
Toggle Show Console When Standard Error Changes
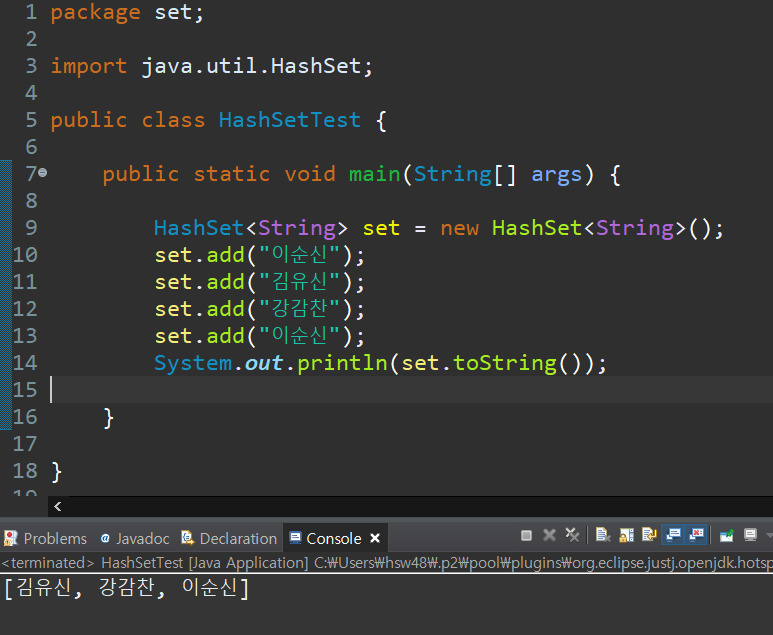(696, 535)
